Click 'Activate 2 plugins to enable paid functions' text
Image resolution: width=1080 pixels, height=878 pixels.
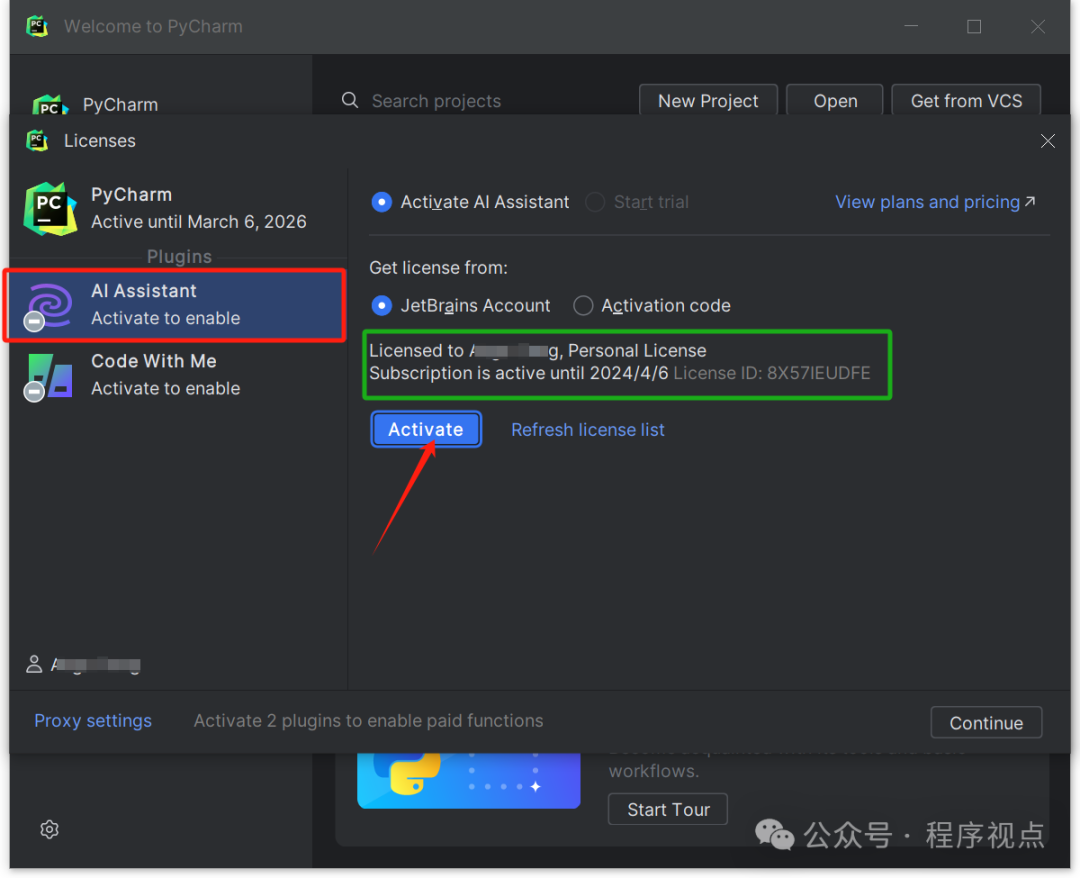(x=368, y=721)
